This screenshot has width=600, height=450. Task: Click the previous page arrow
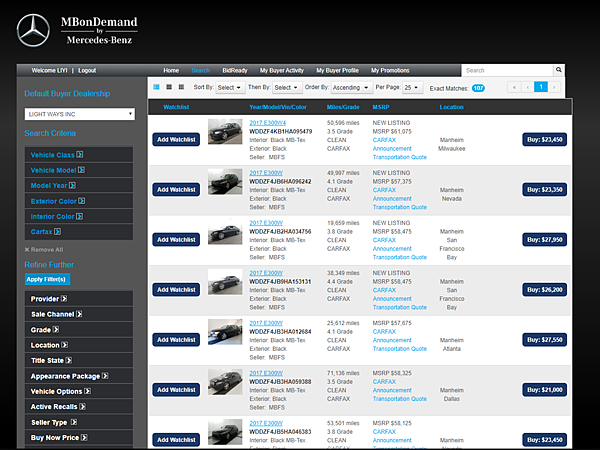[x=528, y=87]
